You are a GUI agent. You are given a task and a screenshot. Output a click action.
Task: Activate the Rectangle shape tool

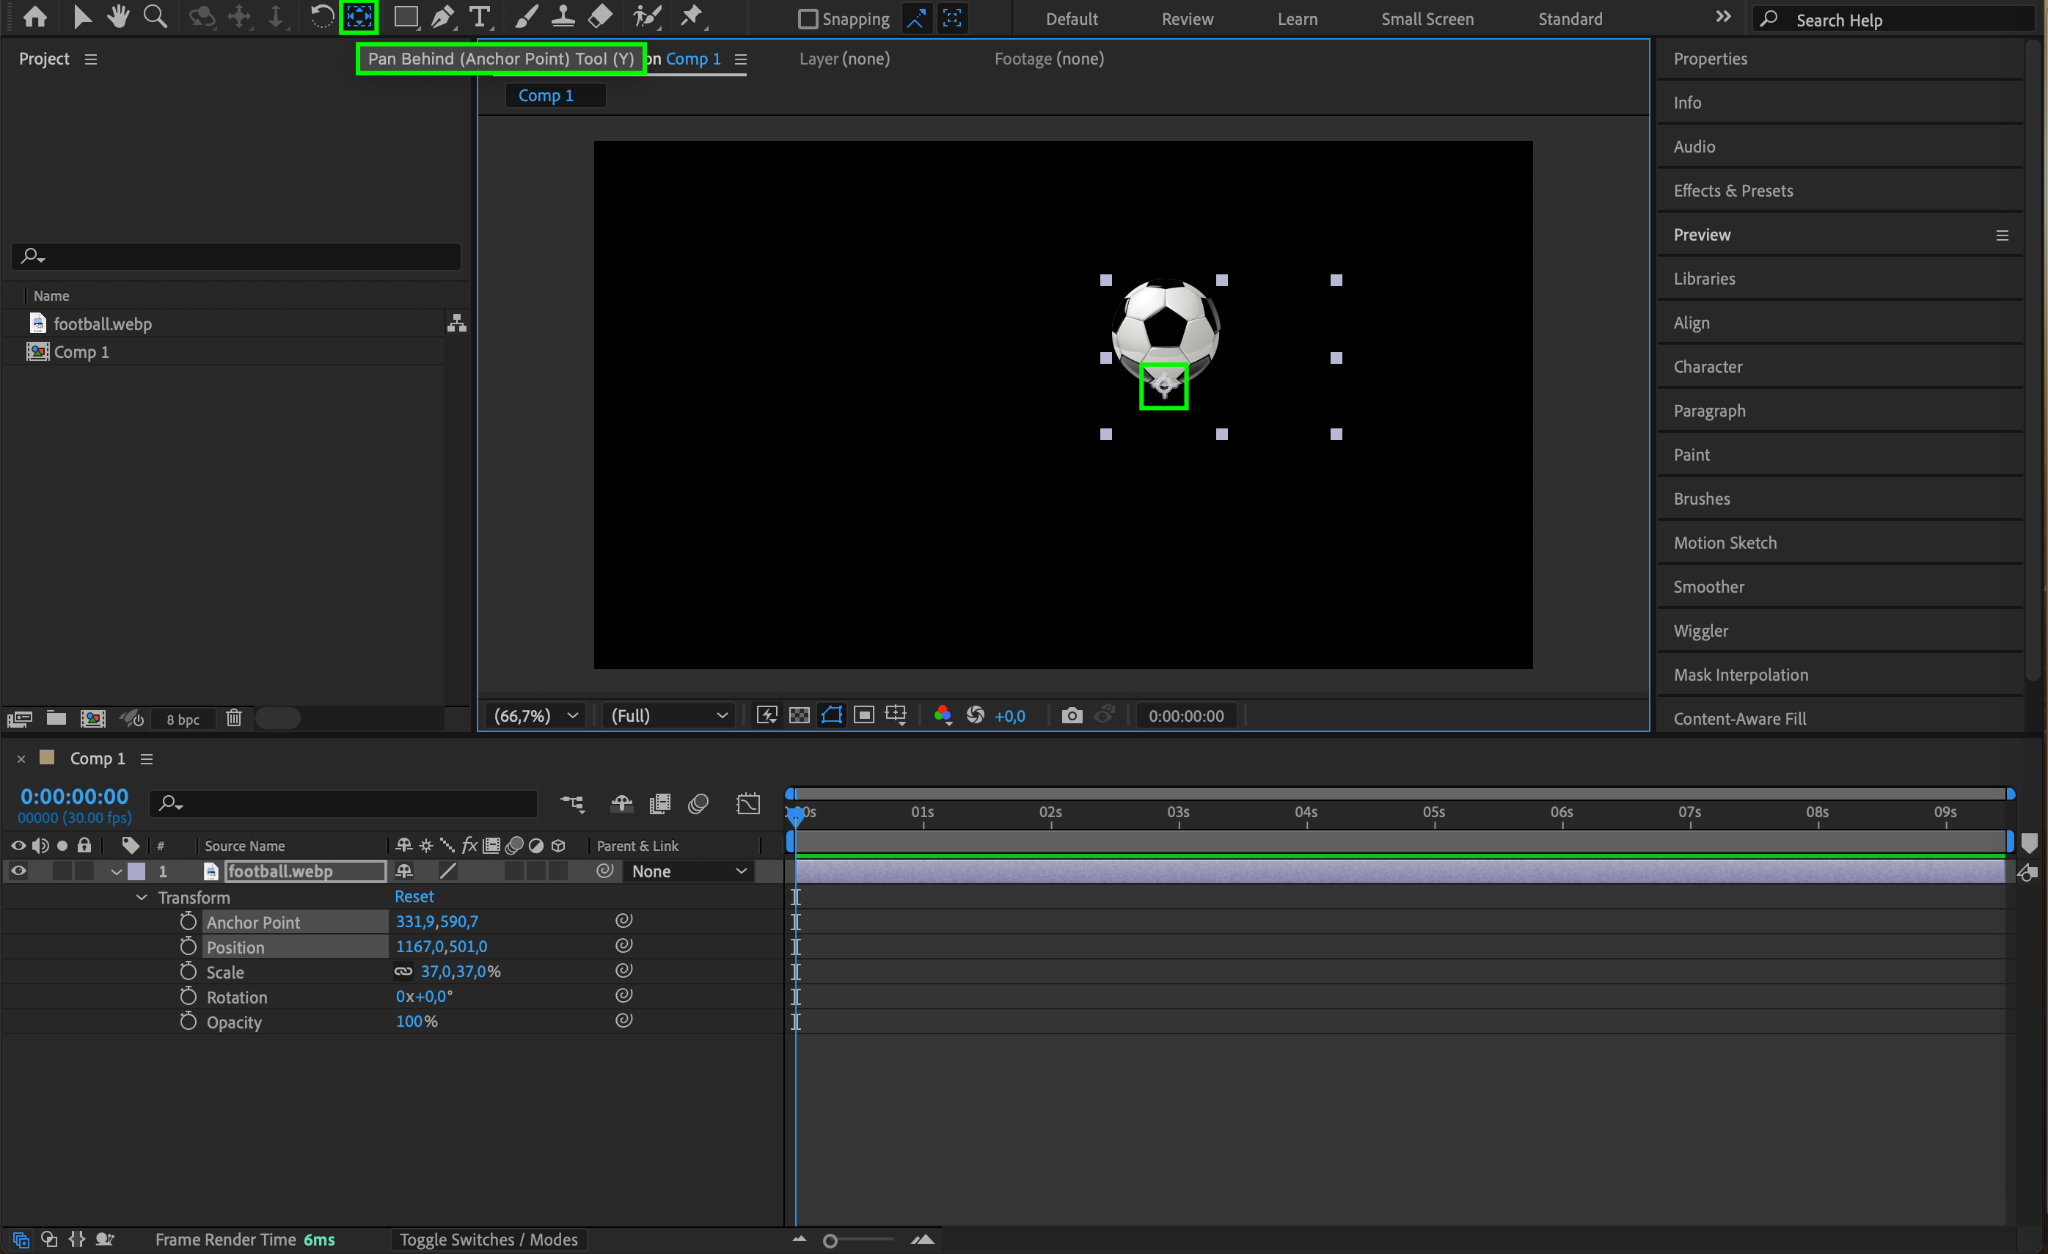(405, 16)
